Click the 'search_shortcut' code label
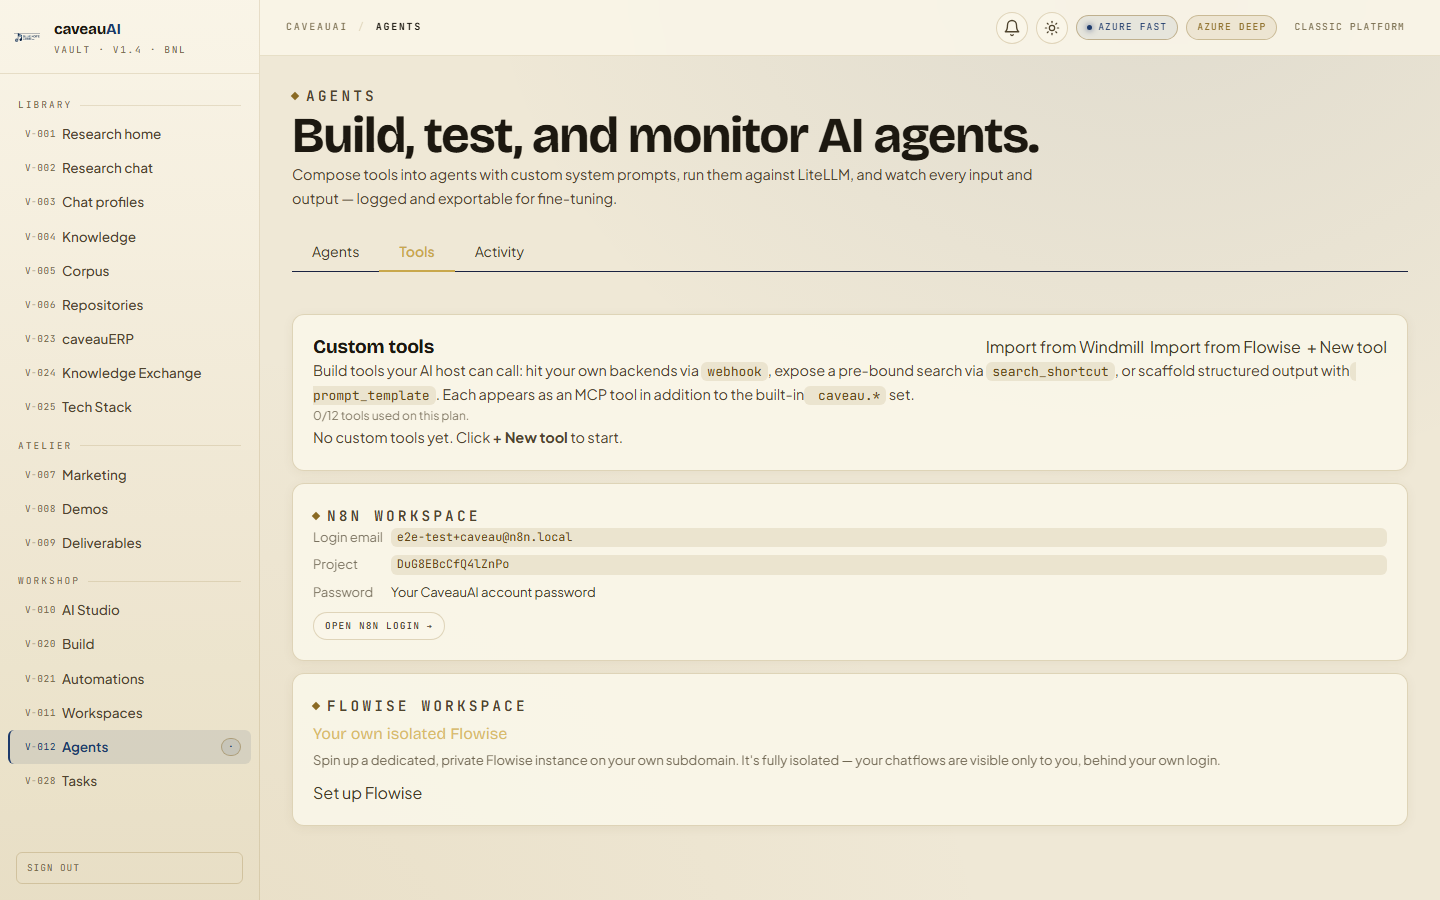Screen dimensions: 1440x900 point(1050,371)
